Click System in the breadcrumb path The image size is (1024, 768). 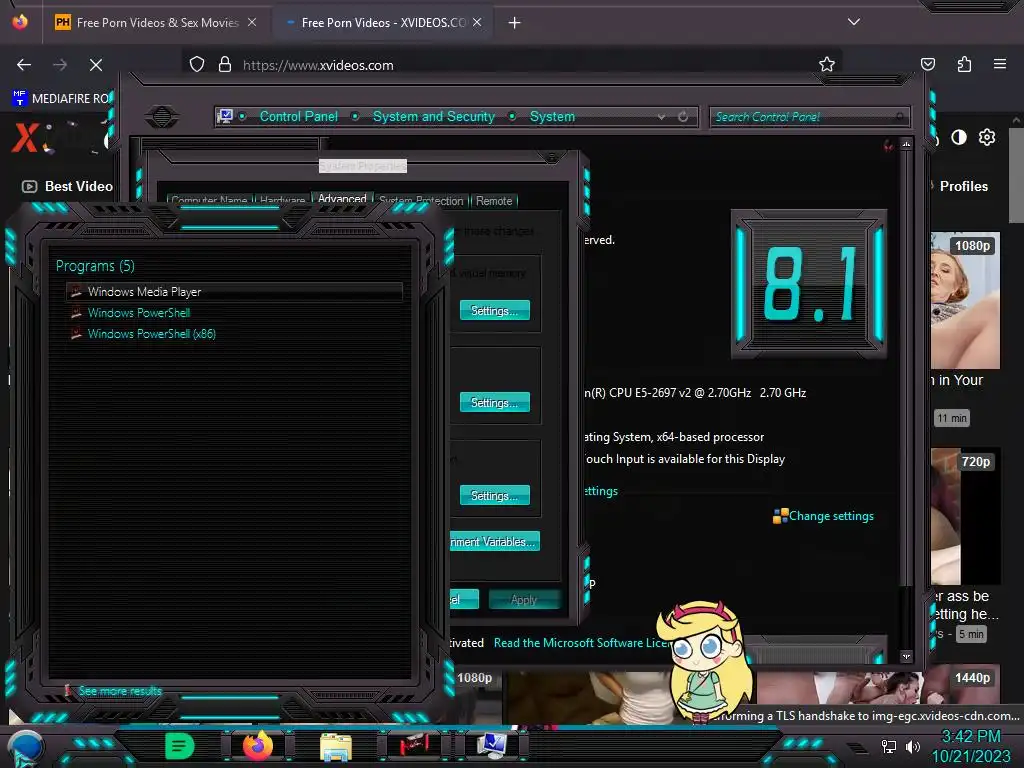click(552, 116)
